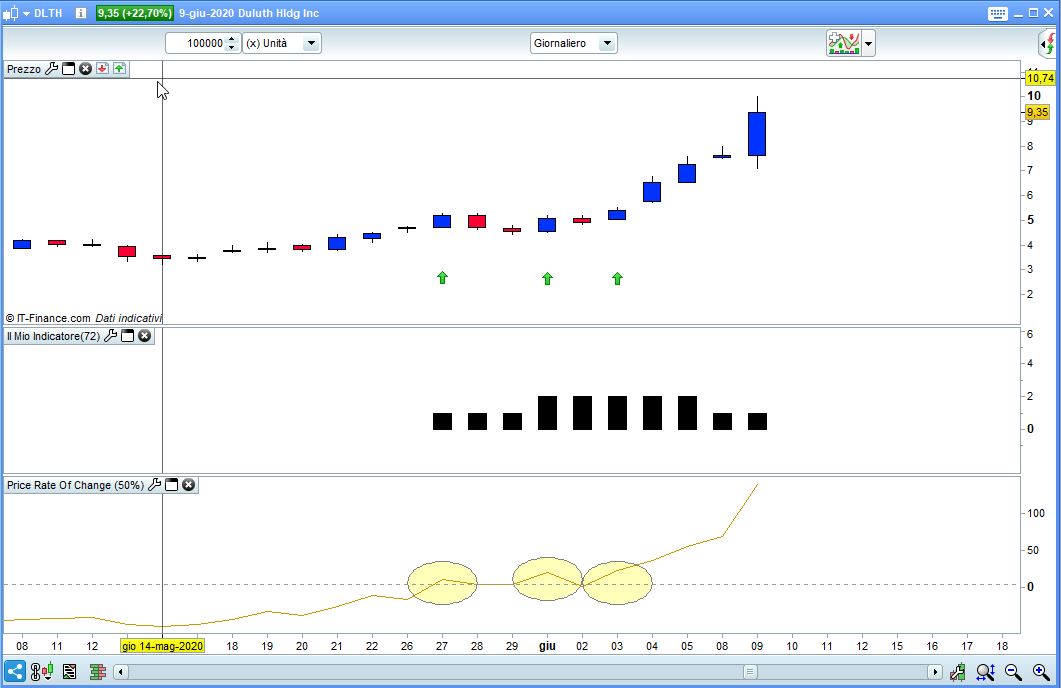Open chart style candlestick icon in title bar

pyautogui.click(x=10, y=13)
